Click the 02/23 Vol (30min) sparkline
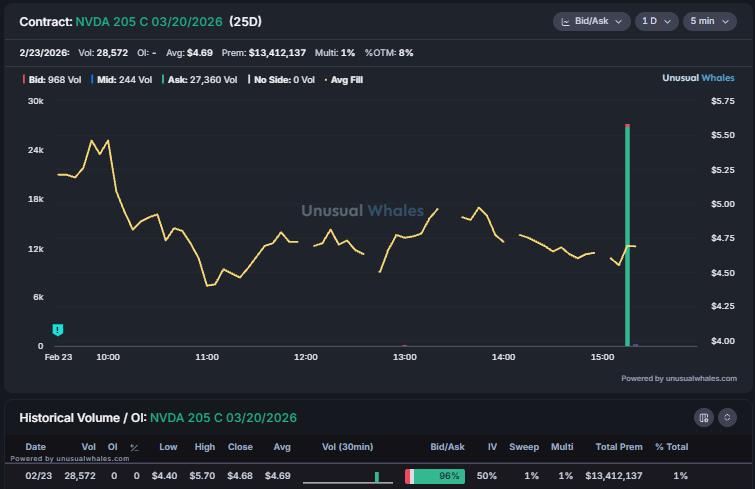The image size is (755, 489). [348, 477]
